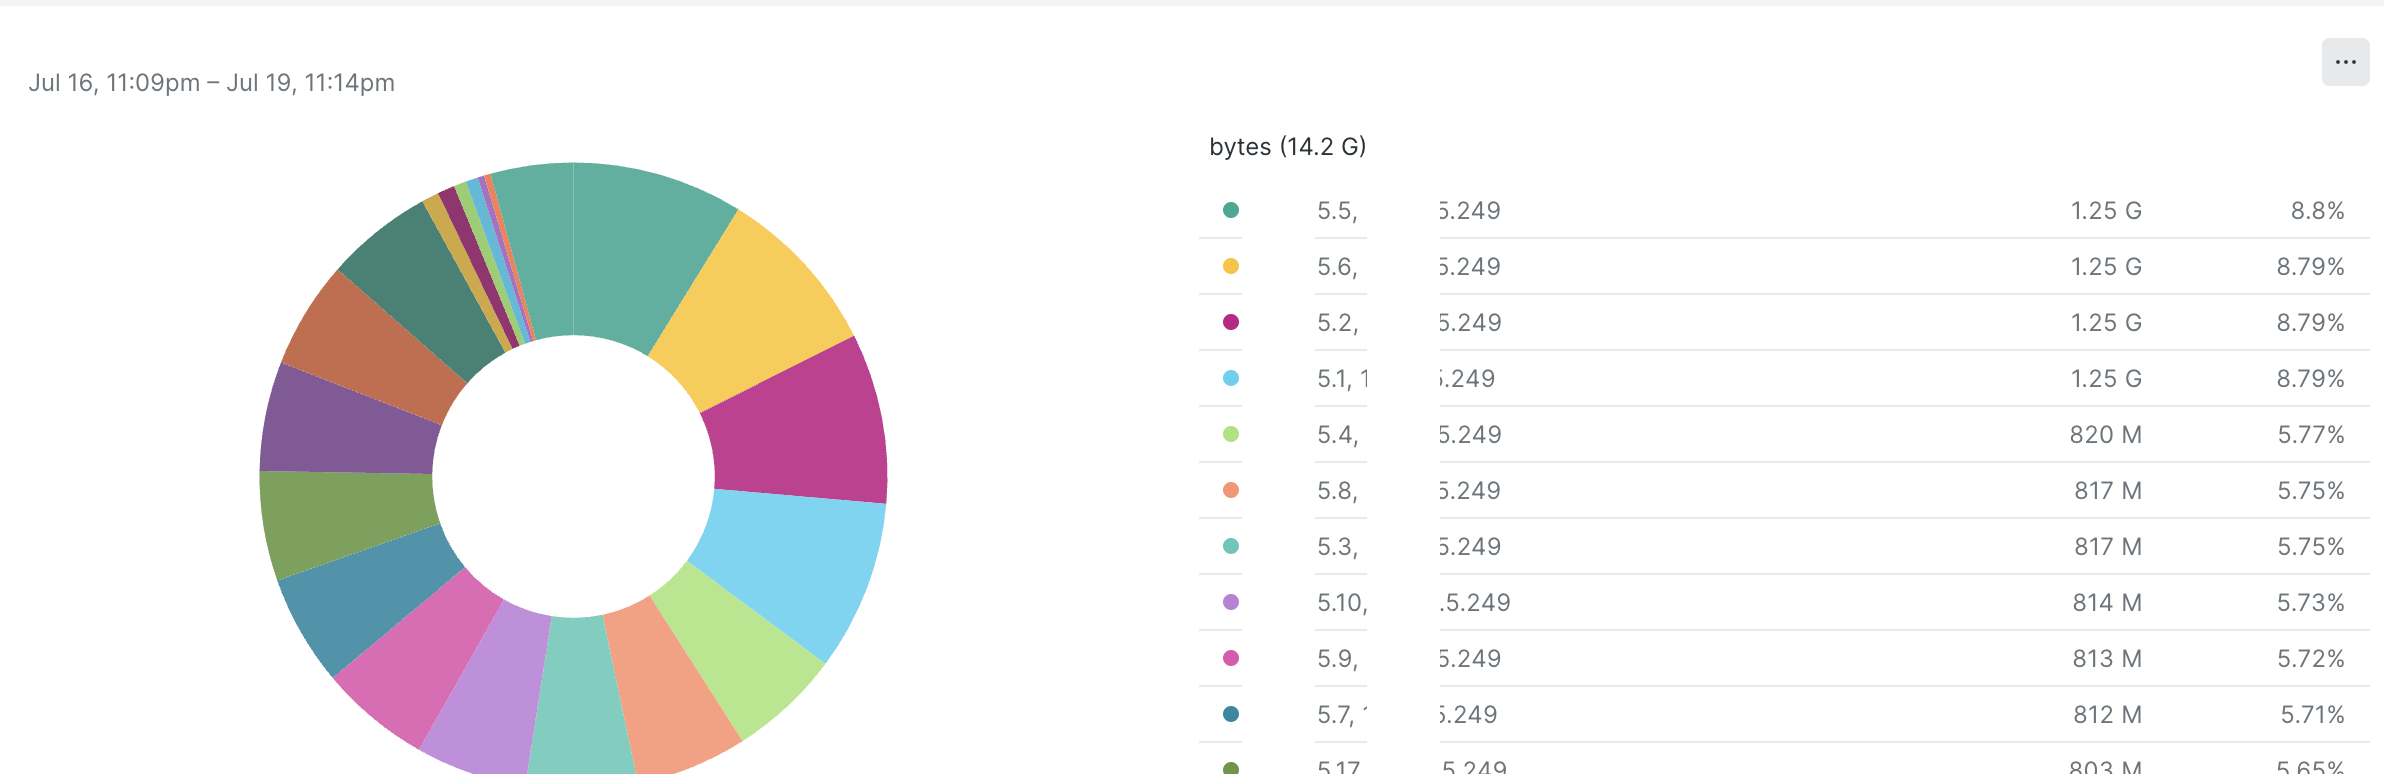Select the '5.3,' legend row label
2384x774 pixels.
(x=1337, y=547)
